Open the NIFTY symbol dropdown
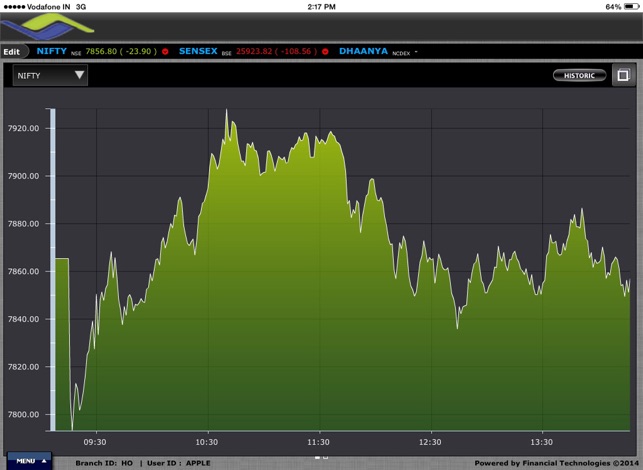This screenshot has width=643, height=470. tap(50, 75)
